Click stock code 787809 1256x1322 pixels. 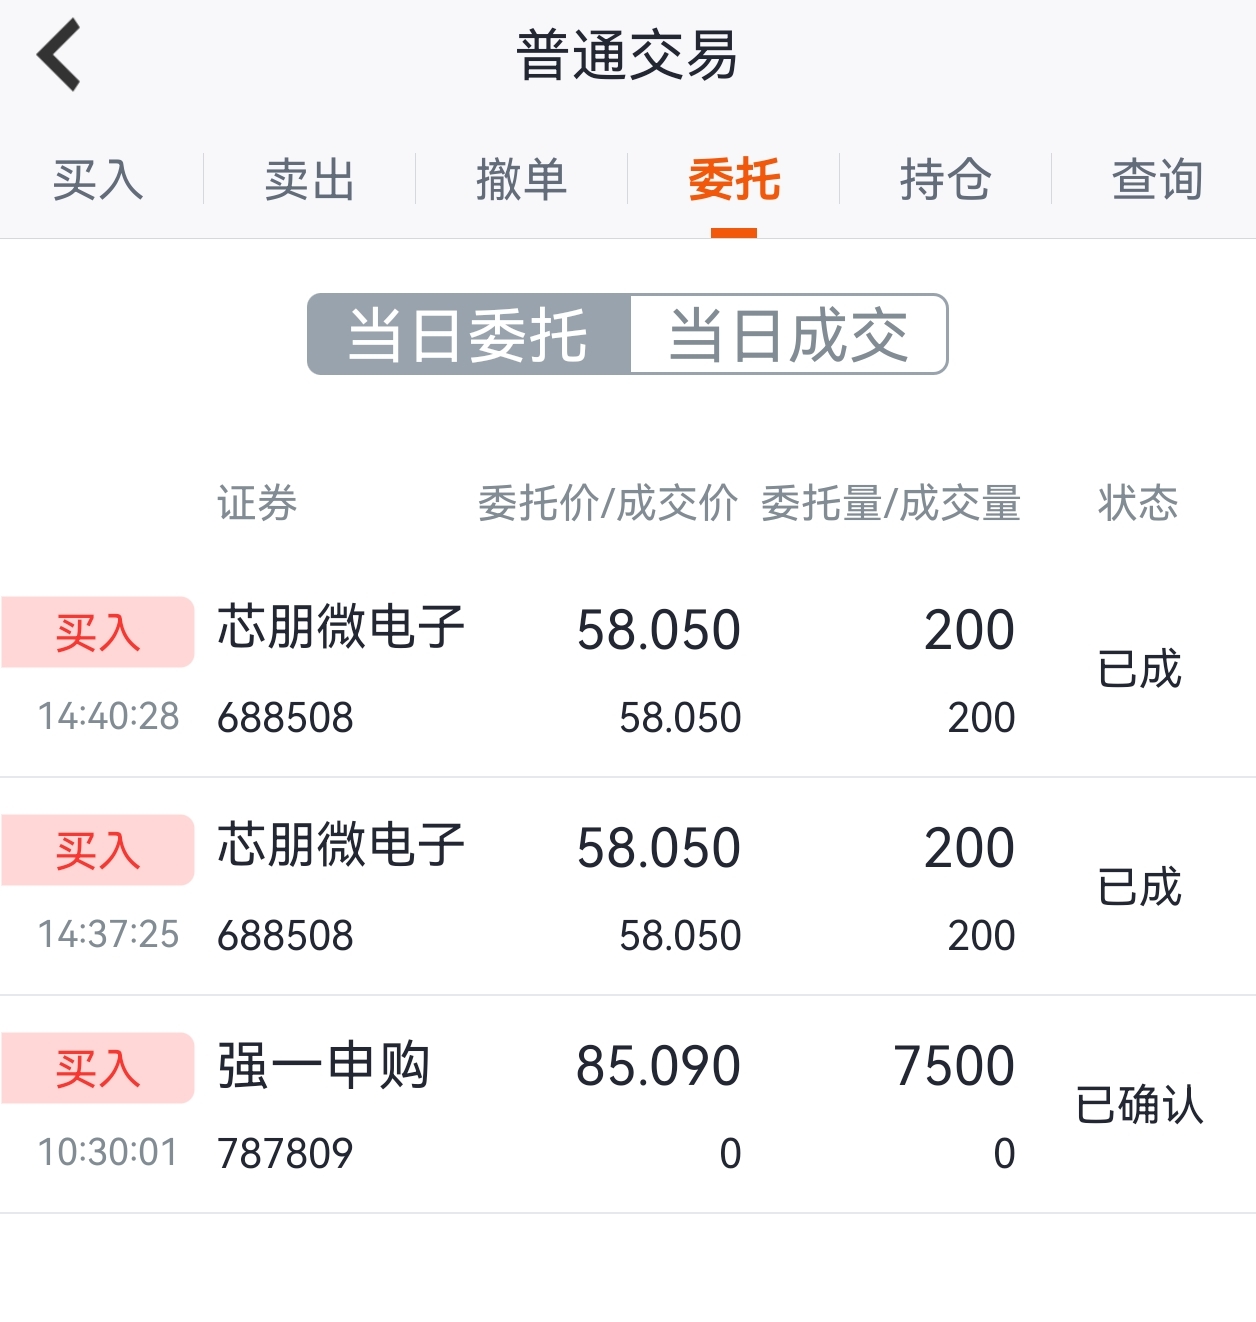[285, 1154]
